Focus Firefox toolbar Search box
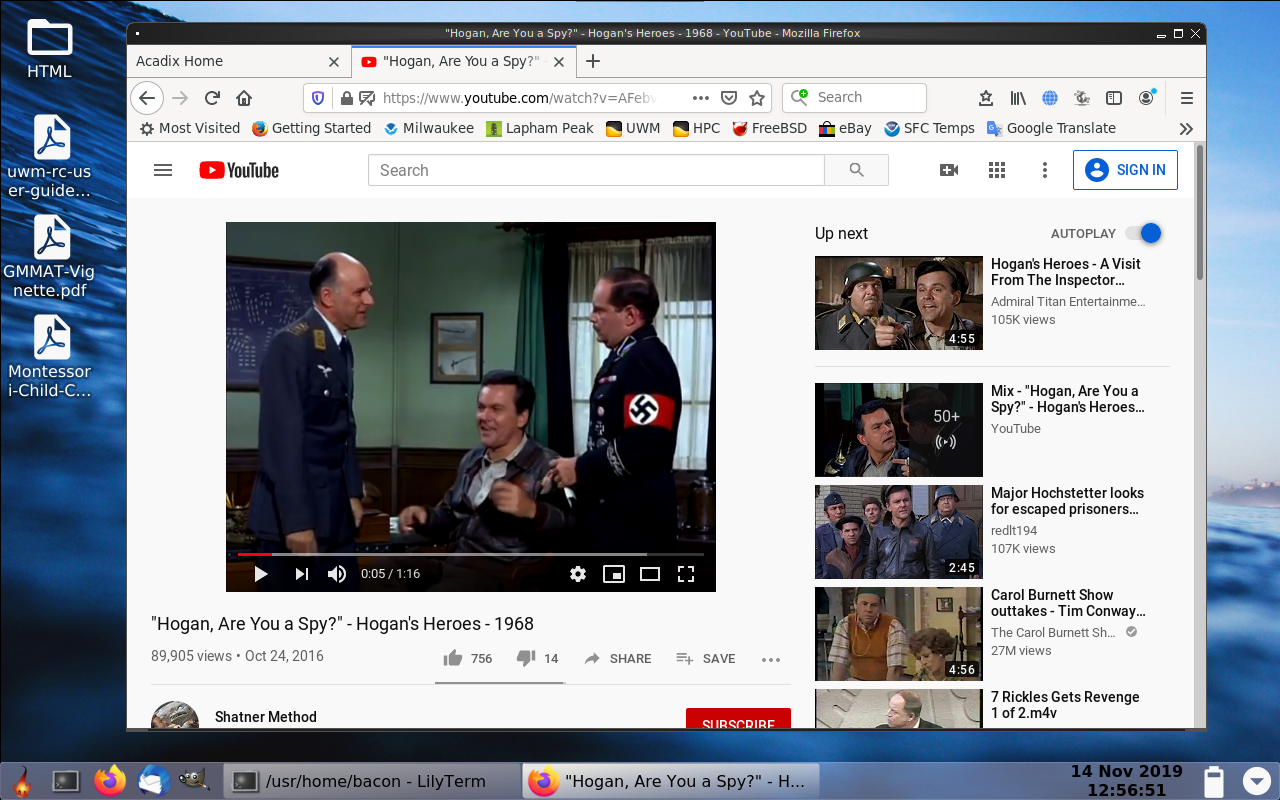 854,98
